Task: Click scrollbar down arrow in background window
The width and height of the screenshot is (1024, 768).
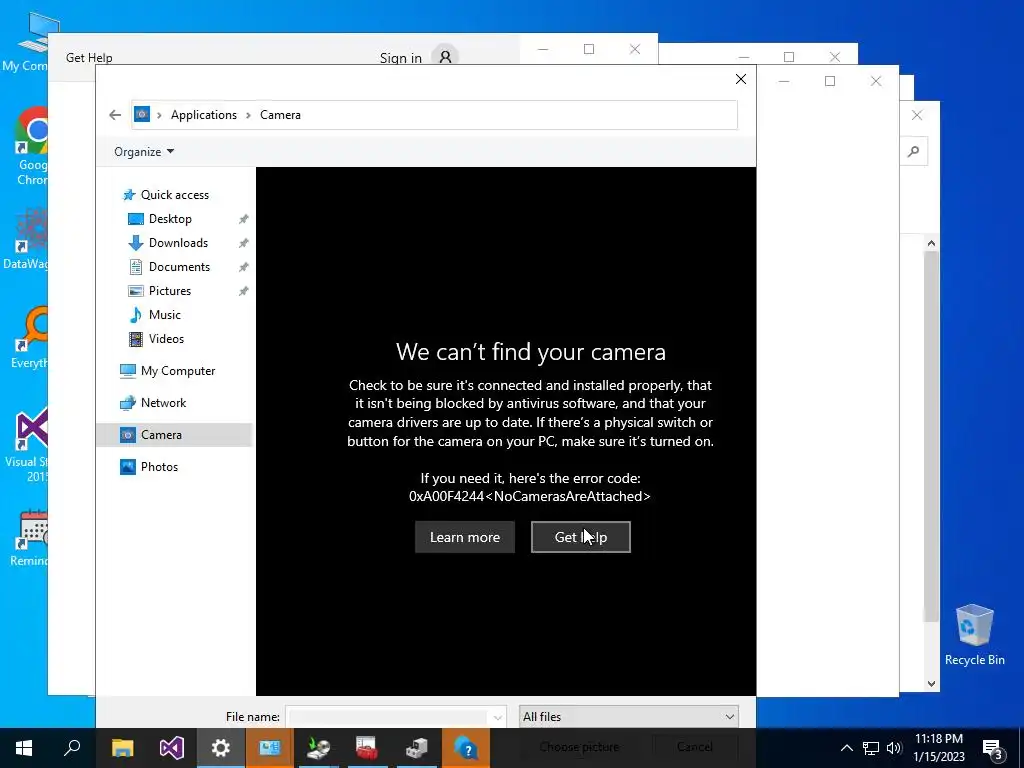Action: (931, 684)
